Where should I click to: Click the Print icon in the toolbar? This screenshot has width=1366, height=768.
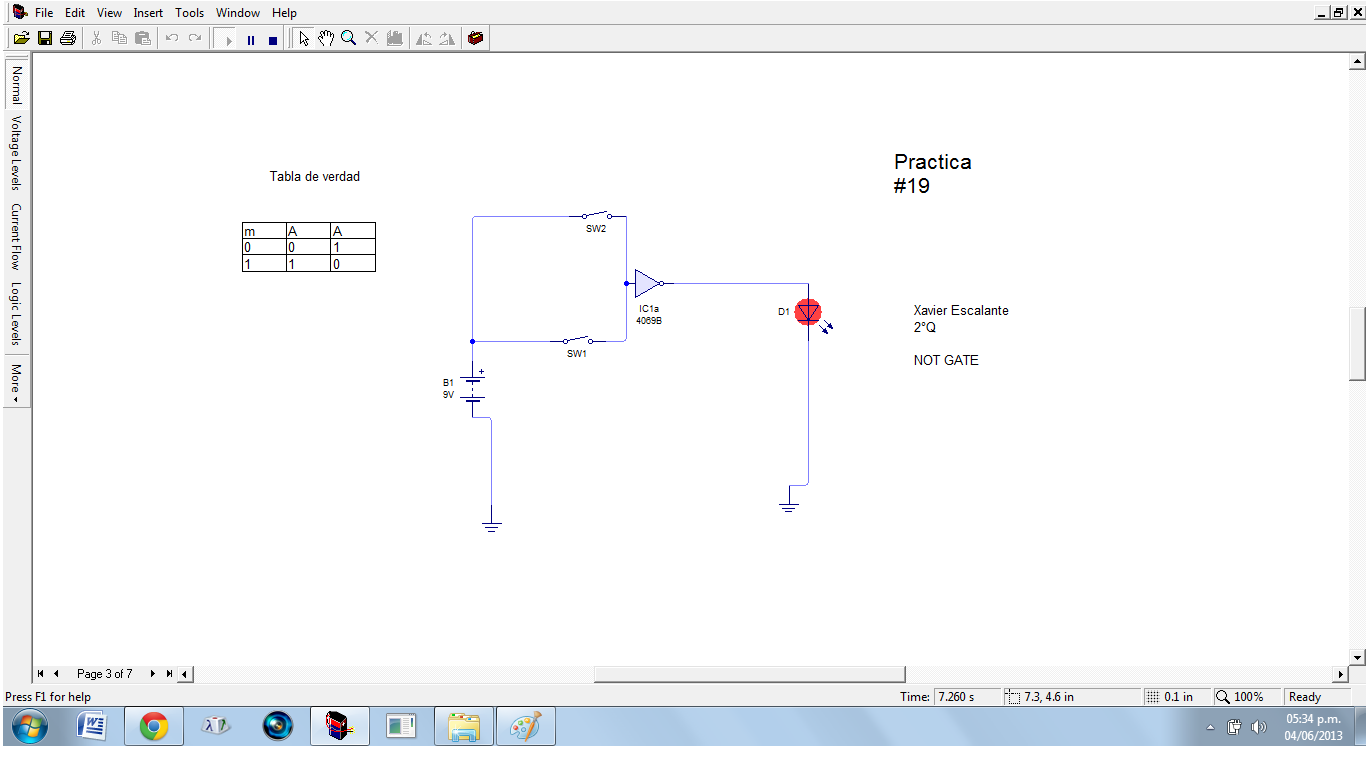[x=67, y=37]
